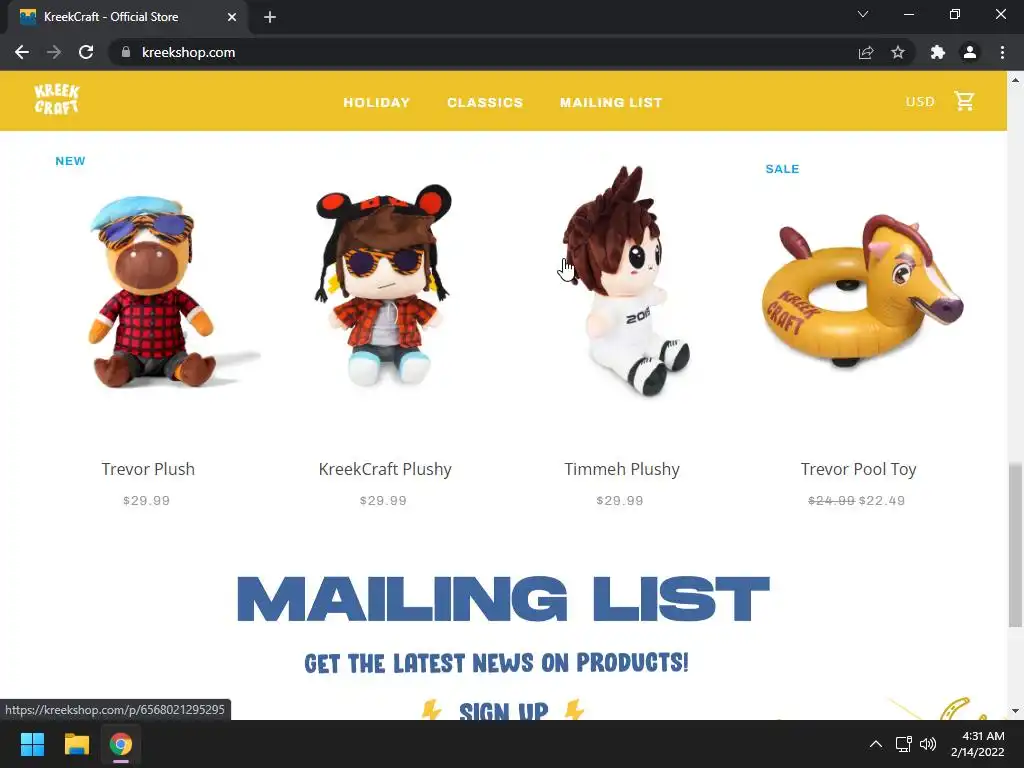This screenshot has height=768, width=1024.
Task: Click KreekCraft Plushy $29.99 price
Action: point(383,501)
